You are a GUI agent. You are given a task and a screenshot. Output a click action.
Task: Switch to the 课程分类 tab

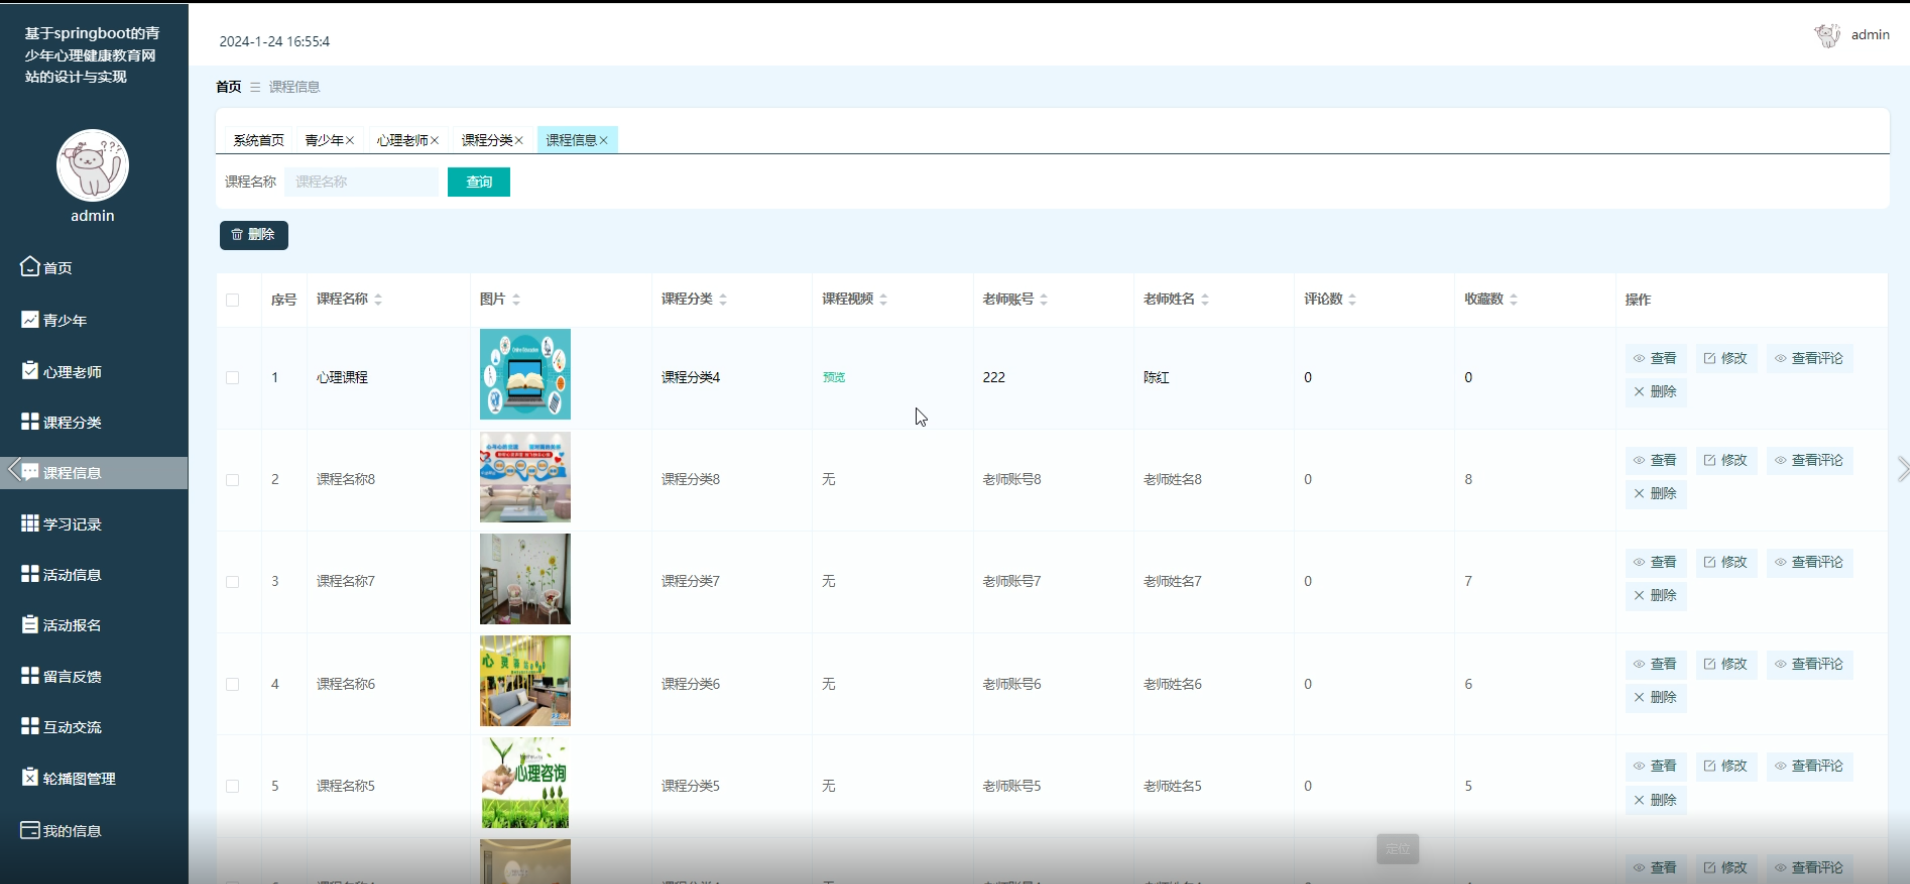pyautogui.click(x=487, y=141)
